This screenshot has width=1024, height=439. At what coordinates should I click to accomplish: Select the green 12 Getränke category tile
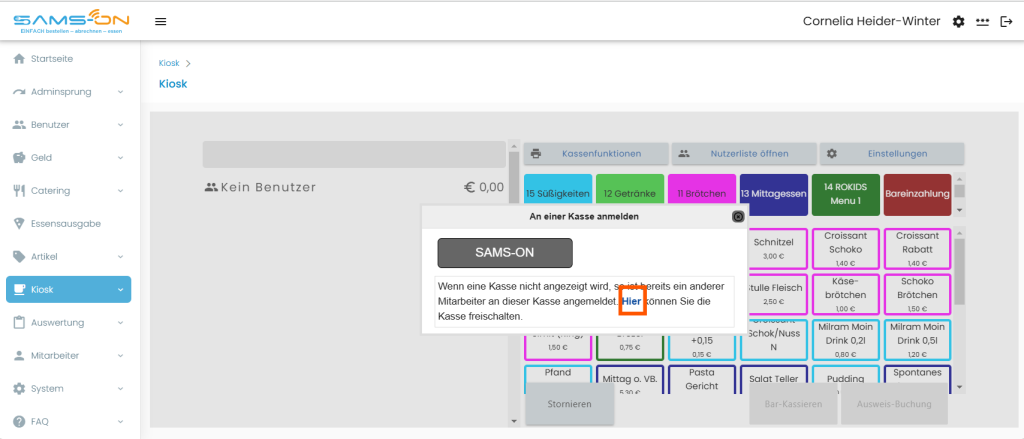630,194
